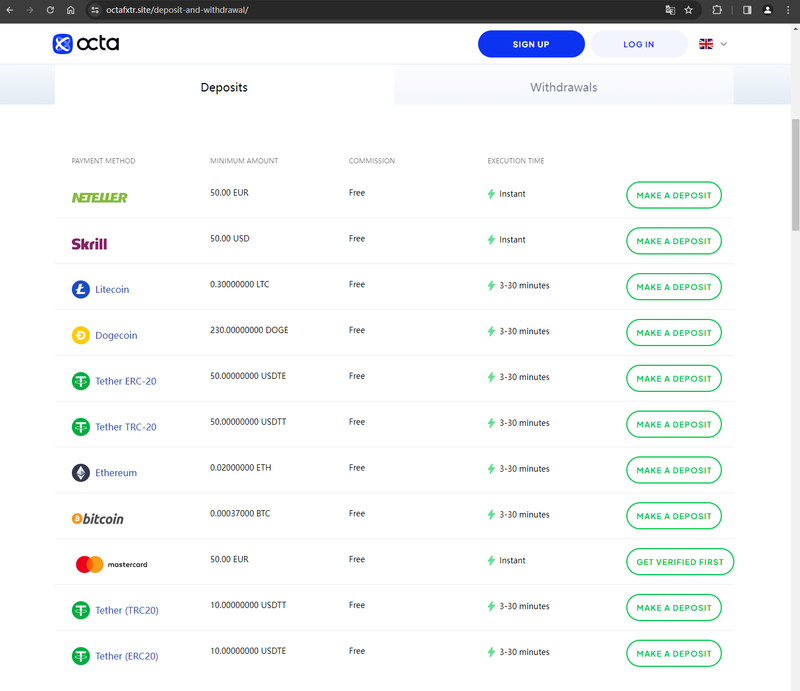Click the bitcoin logo
Viewport: 800px width, 691px height.
[x=97, y=519]
